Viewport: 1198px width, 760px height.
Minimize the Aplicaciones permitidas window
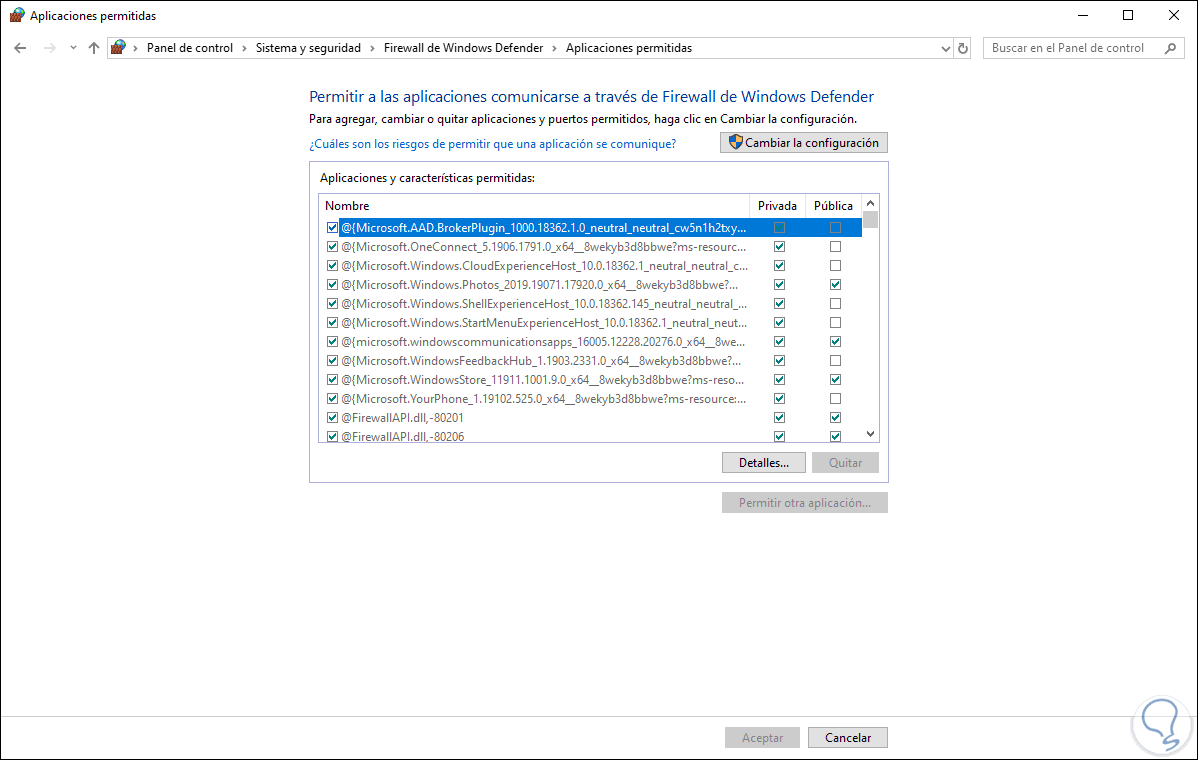point(1083,15)
